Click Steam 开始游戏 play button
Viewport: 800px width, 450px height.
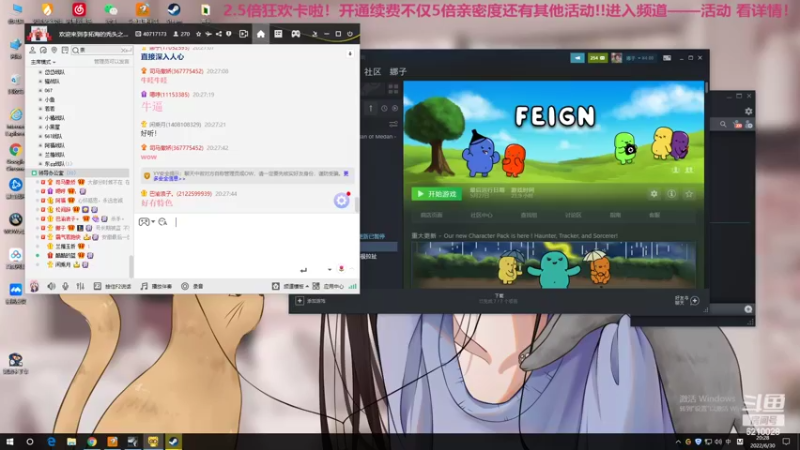[x=437, y=194]
